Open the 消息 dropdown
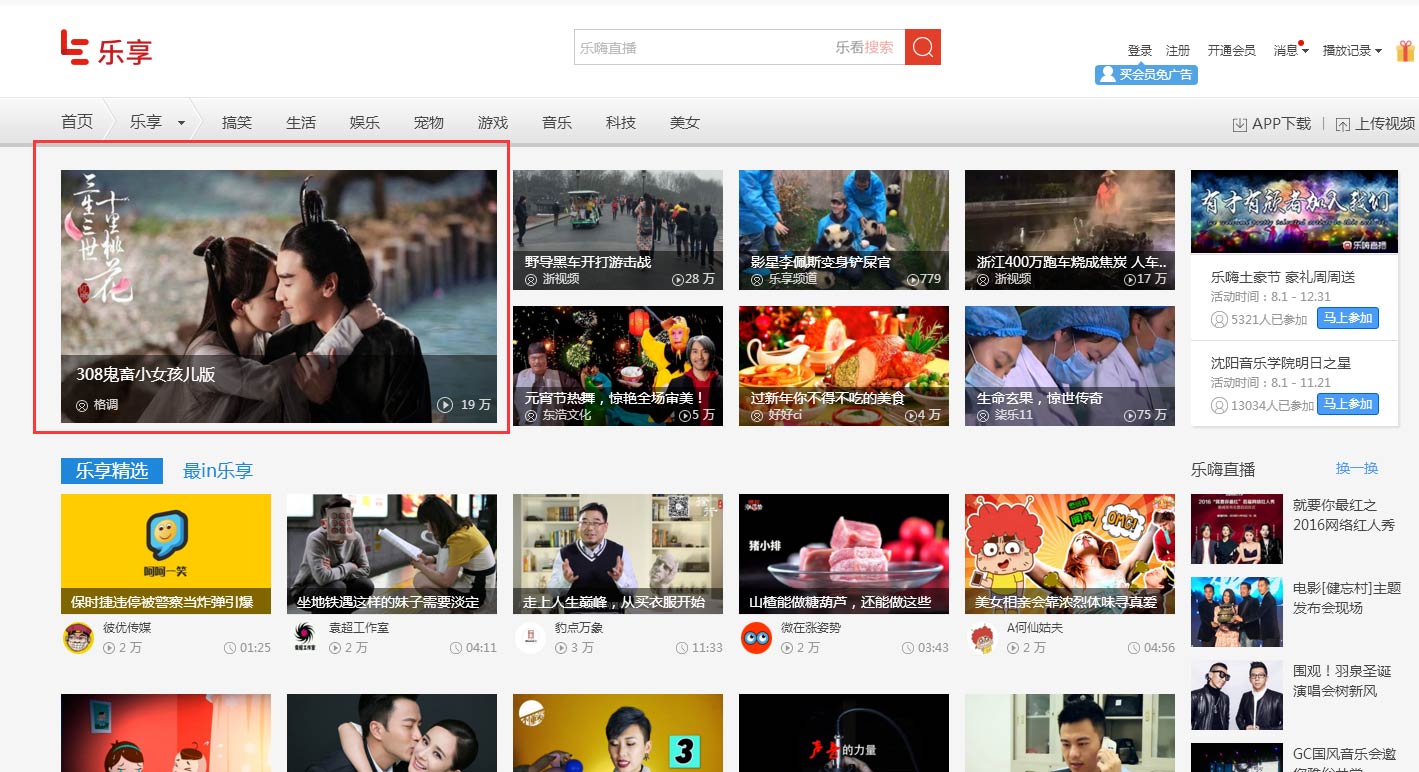 pos(1291,50)
